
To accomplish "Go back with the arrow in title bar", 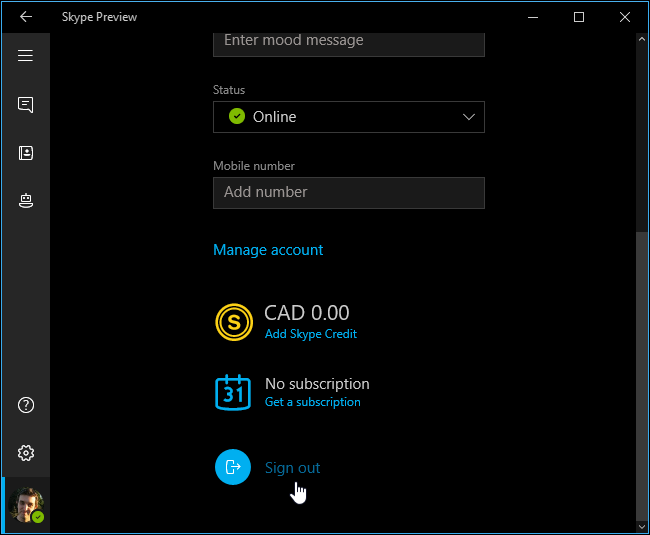I will coord(26,17).
